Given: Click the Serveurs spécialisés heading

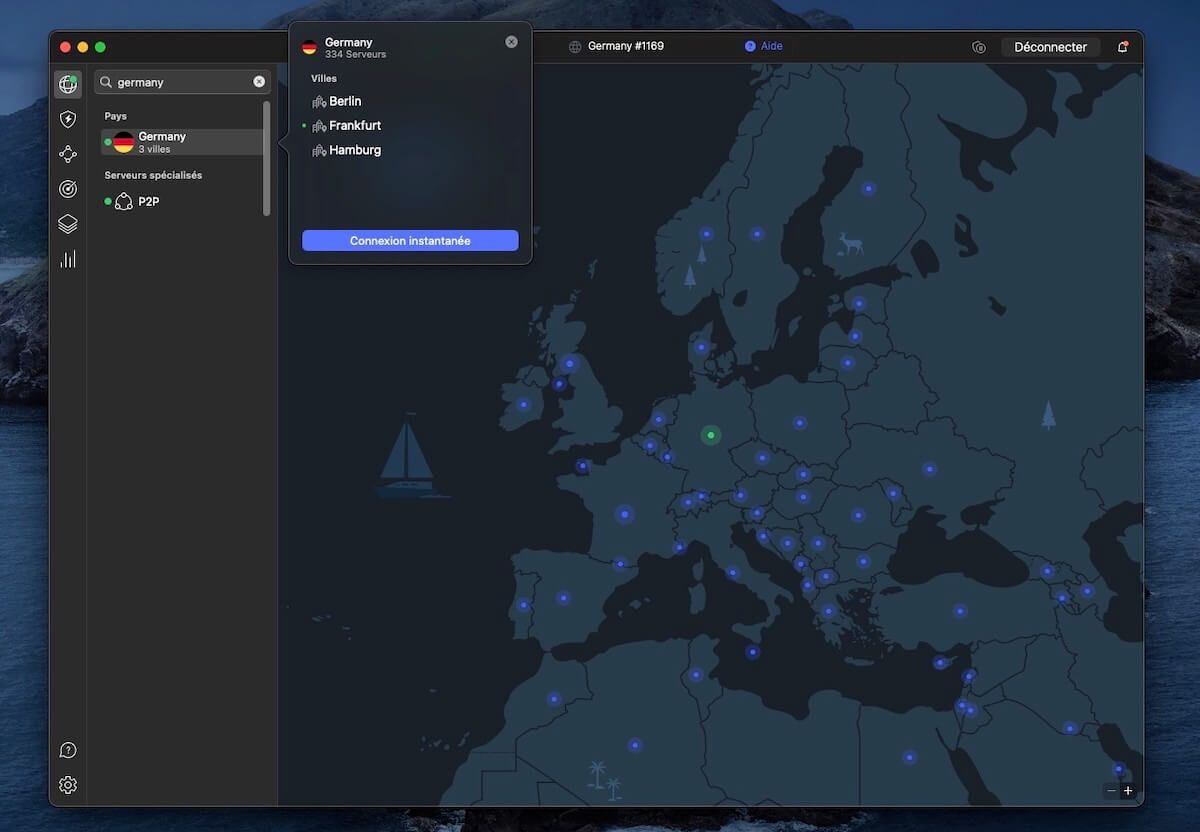Looking at the screenshot, I should (153, 175).
